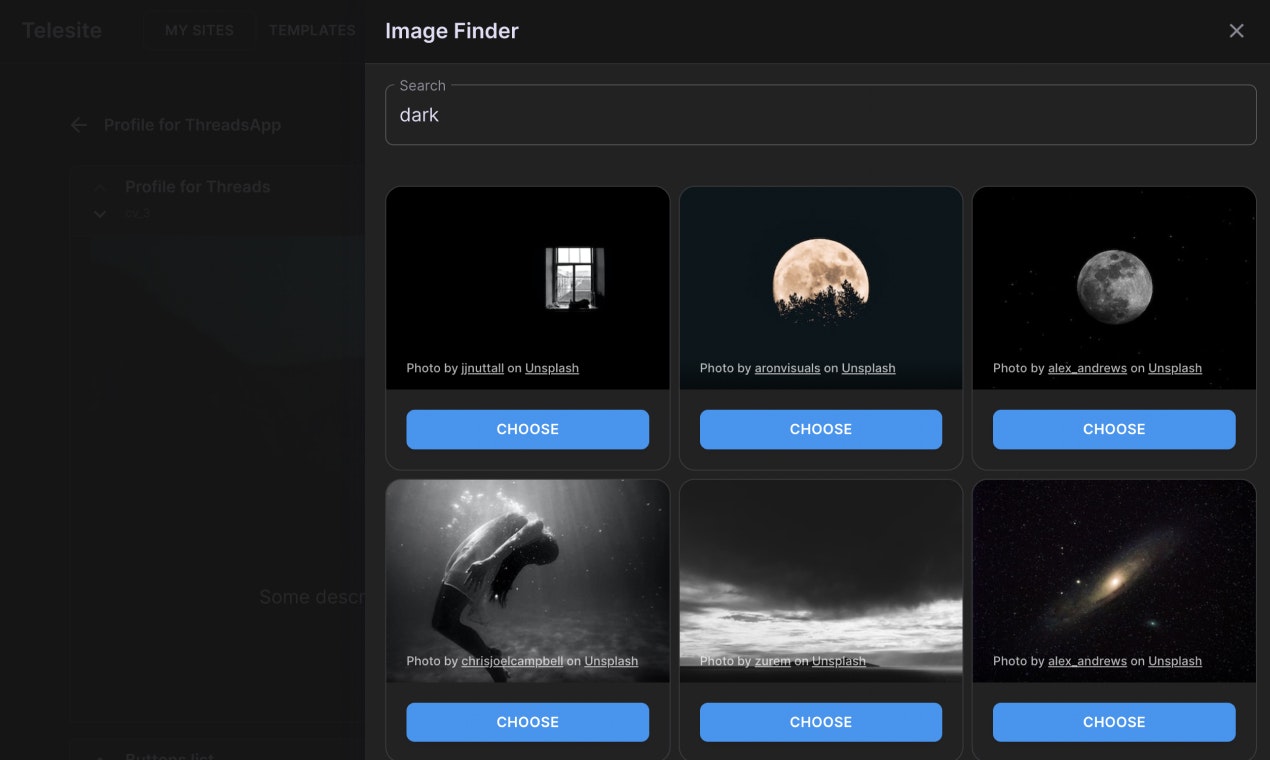The height and width of the screenshot is (760, 1270).
Task: Open Unsplash link on chrisjoelcampbell photo
Action: (611, 661)
